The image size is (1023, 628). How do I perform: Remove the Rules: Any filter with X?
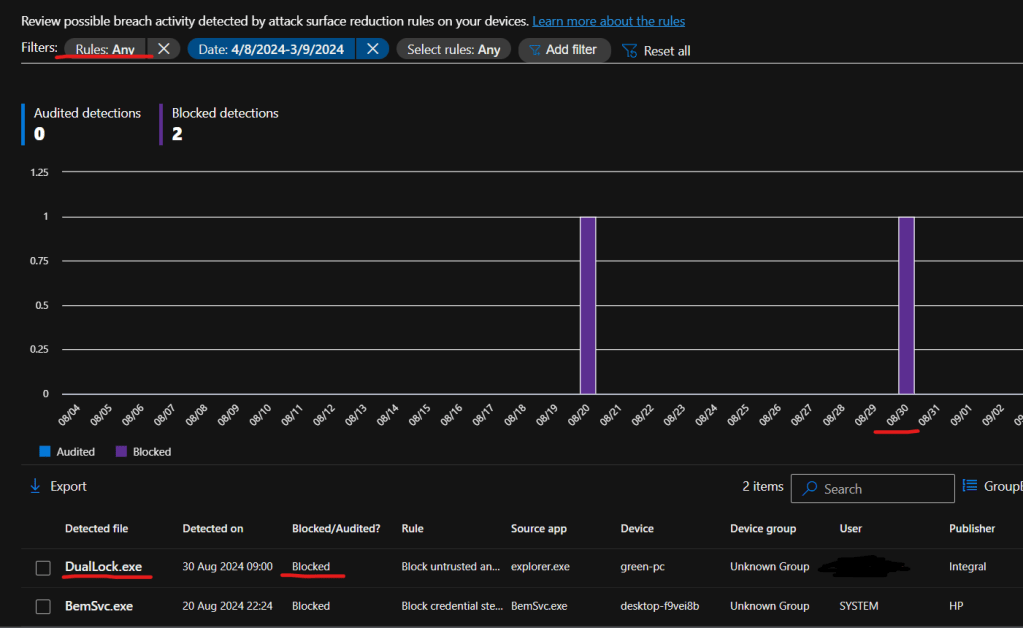(x=164, y=49)
